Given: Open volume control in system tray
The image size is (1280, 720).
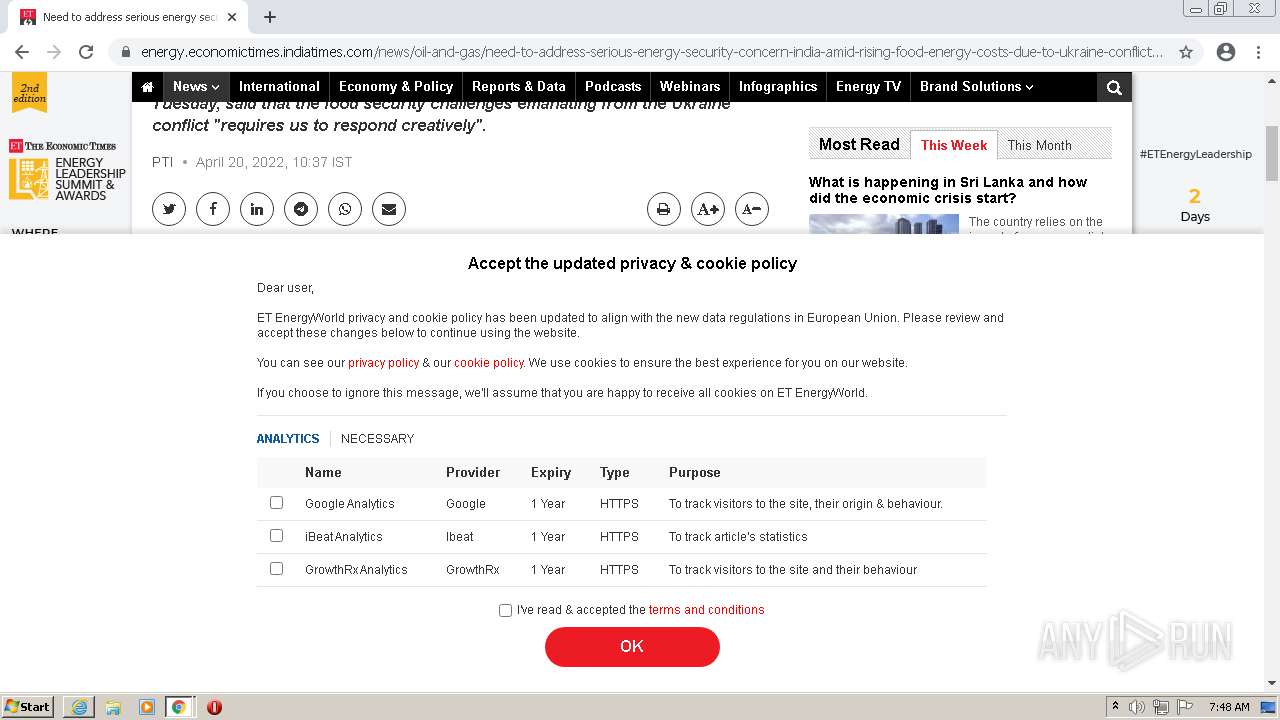Looking at the screenshot, I should [1137, 707].
